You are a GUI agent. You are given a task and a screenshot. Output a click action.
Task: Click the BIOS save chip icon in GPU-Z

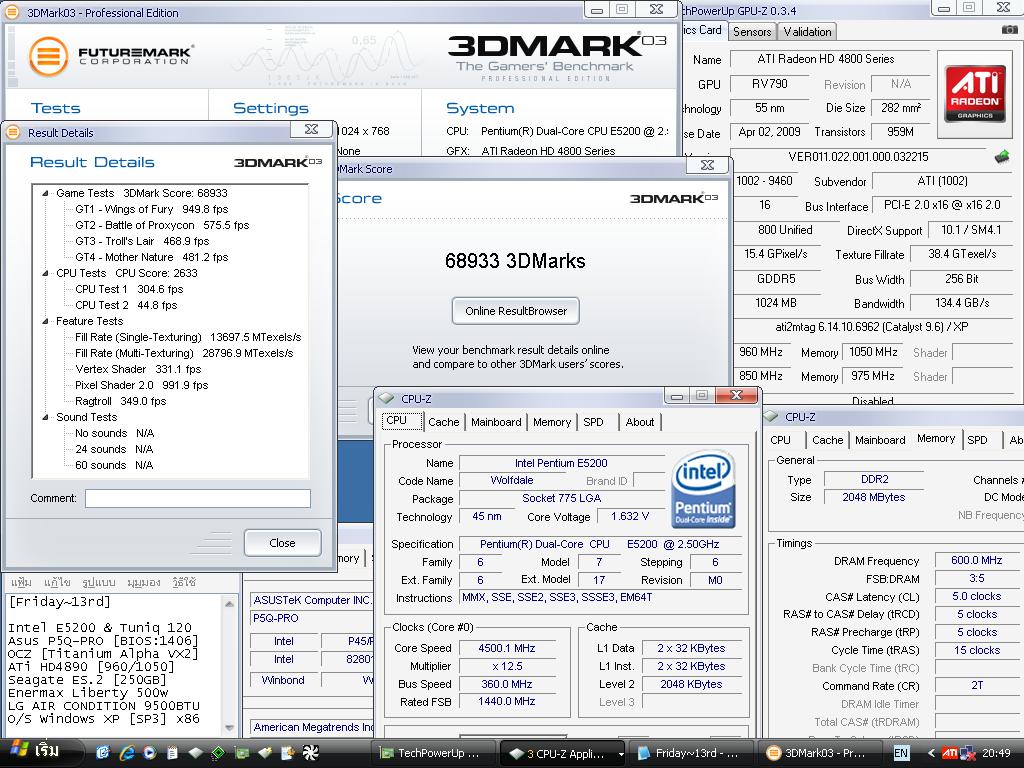tap(1001, 157)
